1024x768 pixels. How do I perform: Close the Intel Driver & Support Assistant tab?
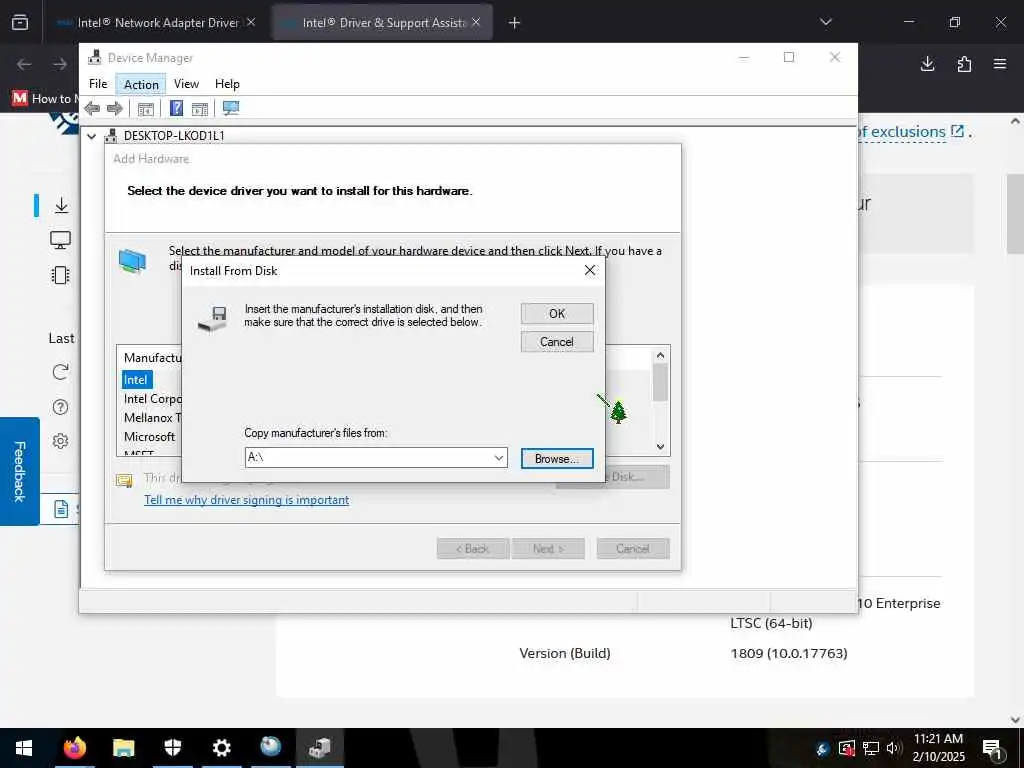pyautogui.click(x=476, y=22)
